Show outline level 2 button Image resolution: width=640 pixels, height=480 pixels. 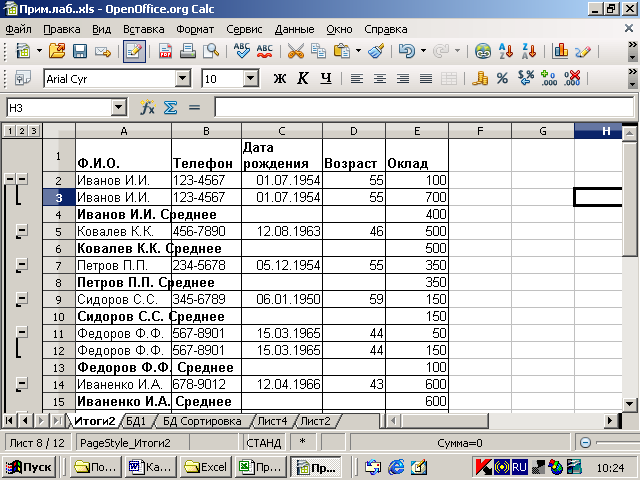coord(22,131)
